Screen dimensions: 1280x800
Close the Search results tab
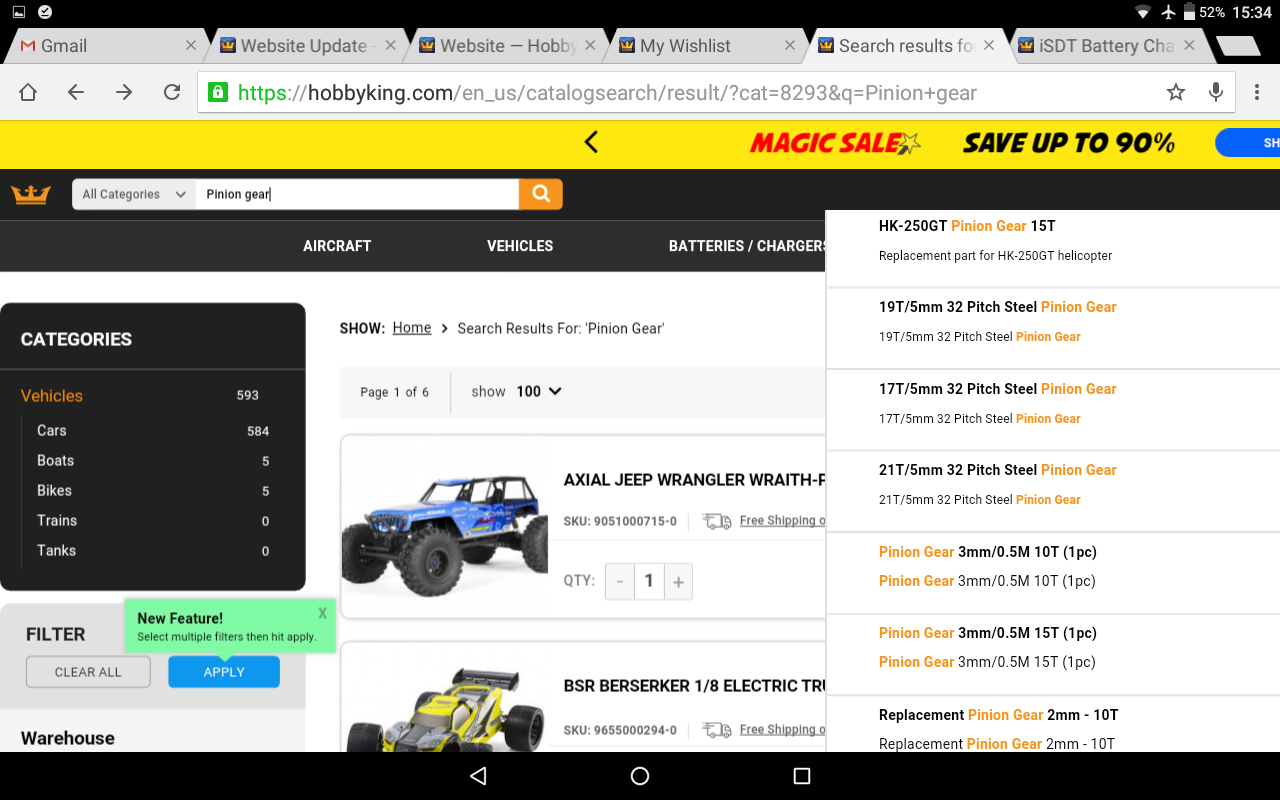[989, 46]
